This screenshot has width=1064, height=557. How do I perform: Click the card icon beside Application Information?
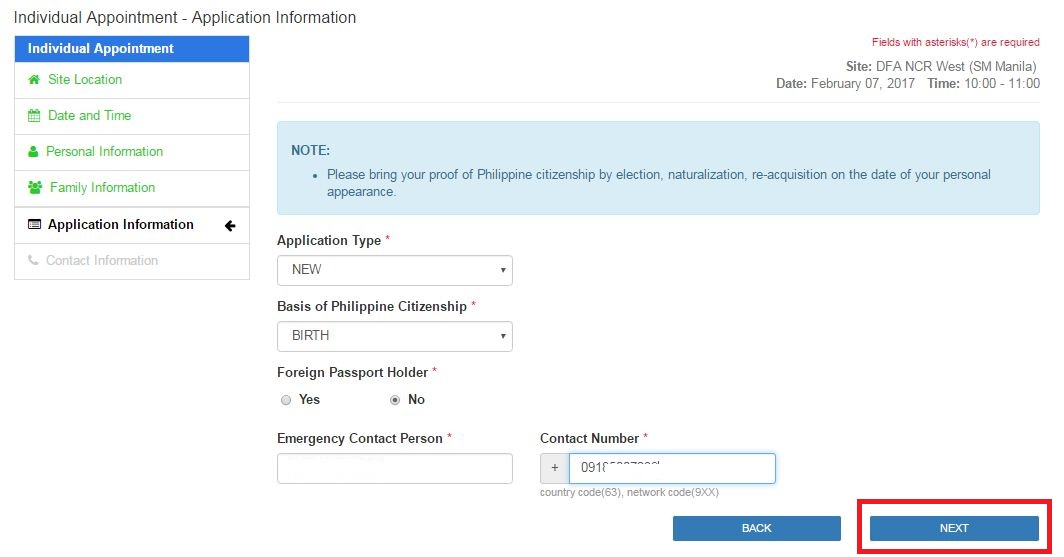(34, 225)
